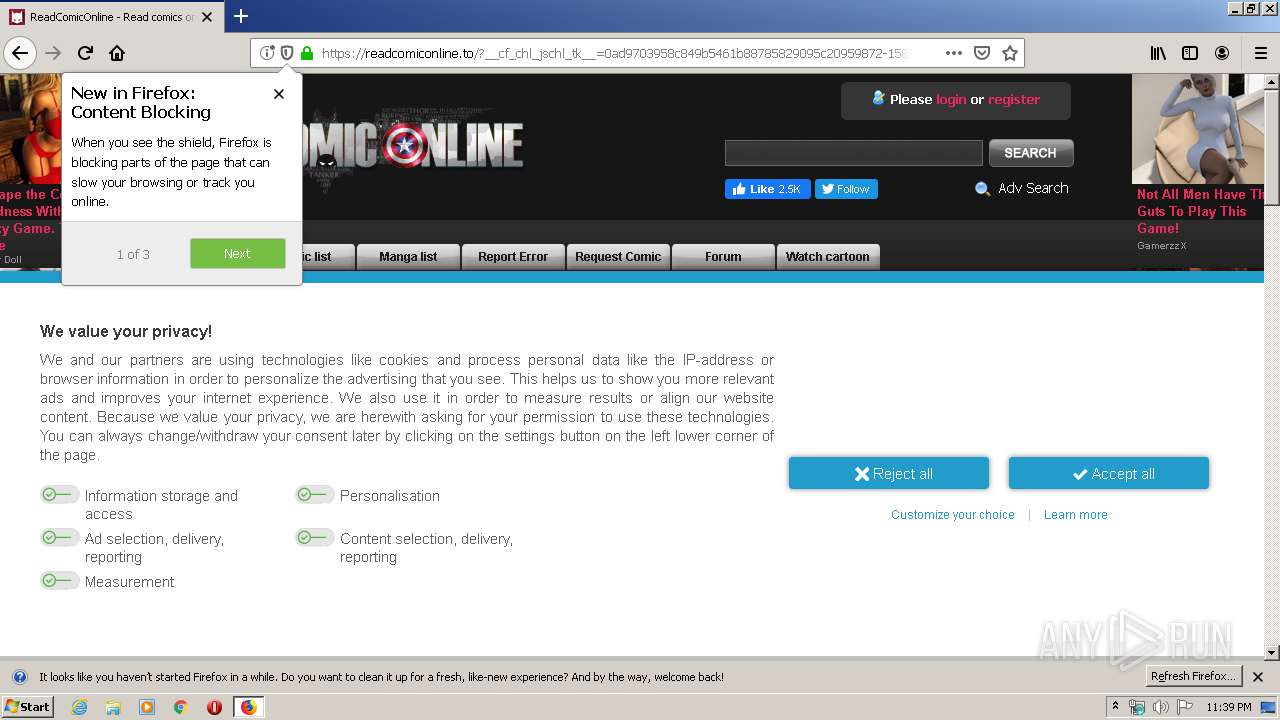The image size is (1280, 720).
Task: Bookmark this page with the star
Action: pos(1010,53)
